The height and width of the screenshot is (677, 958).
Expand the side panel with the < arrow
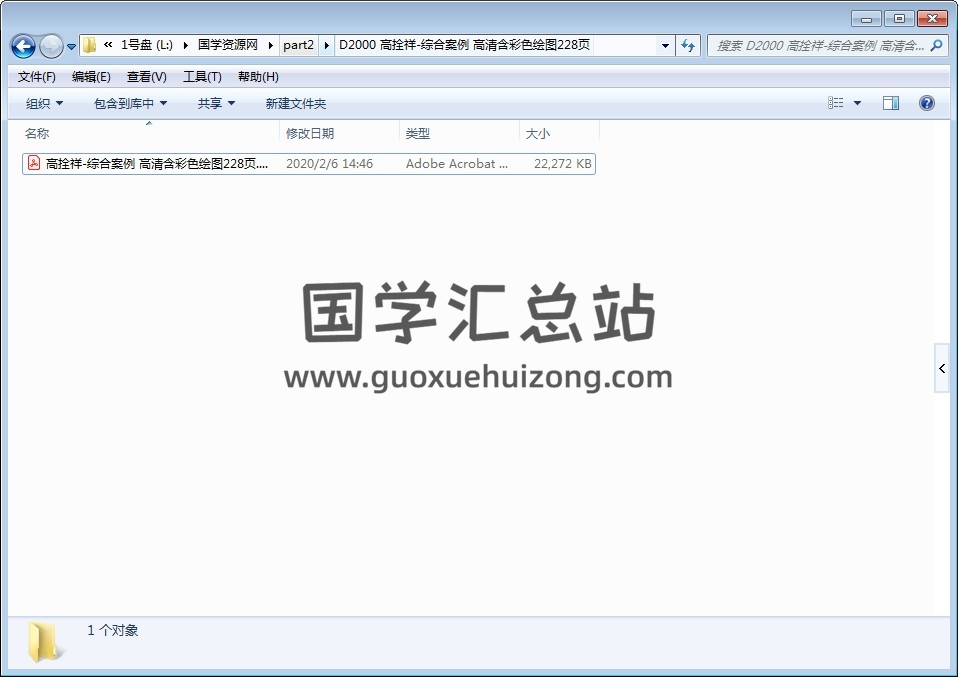point(942,368)
